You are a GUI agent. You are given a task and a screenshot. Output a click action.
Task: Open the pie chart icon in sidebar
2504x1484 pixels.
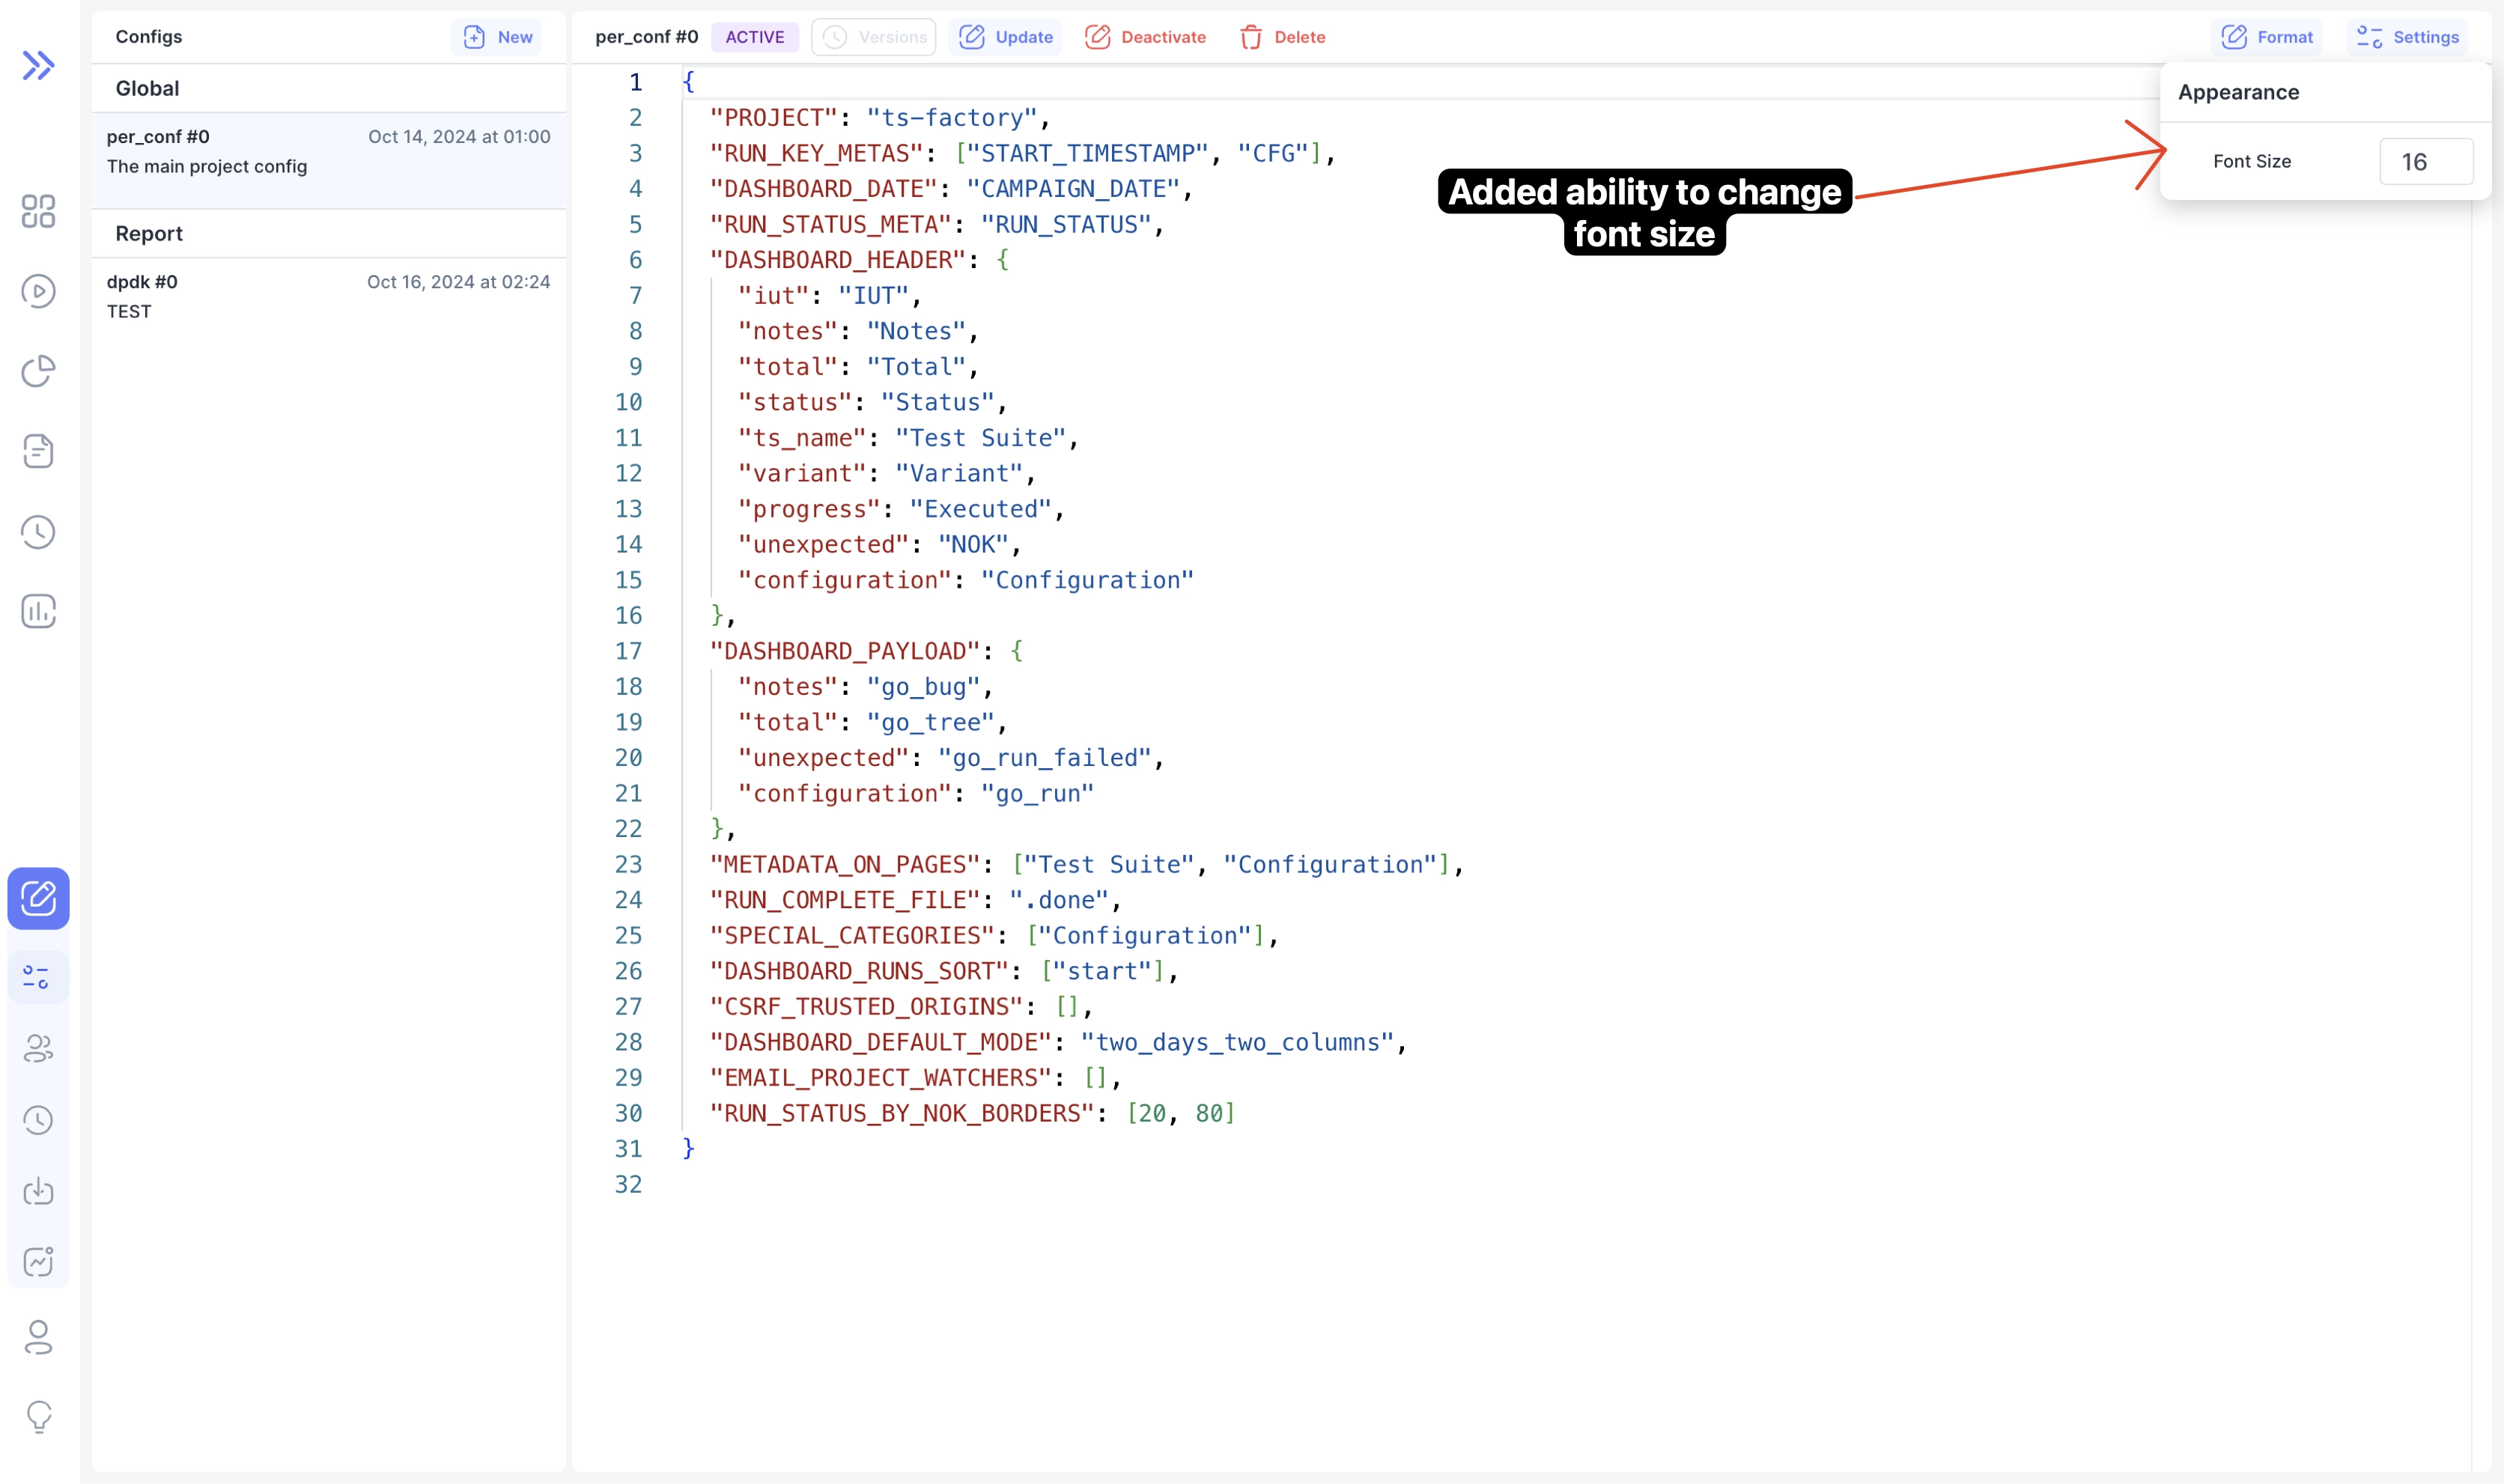point(38,371)
